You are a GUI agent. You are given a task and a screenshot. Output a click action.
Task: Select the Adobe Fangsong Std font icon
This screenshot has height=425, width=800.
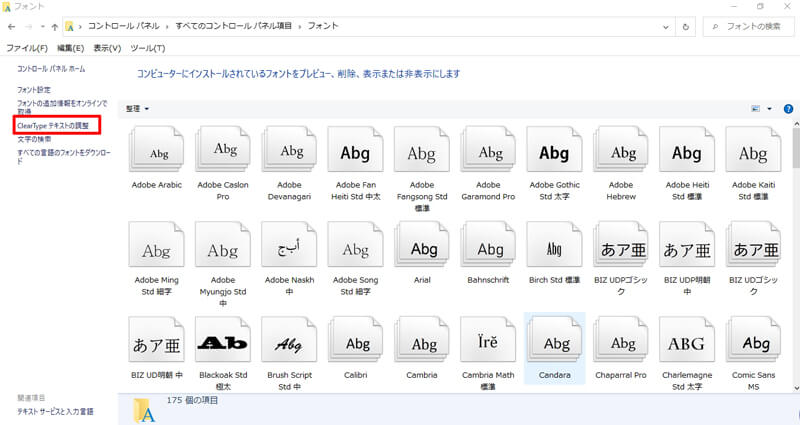click(422, 149)
